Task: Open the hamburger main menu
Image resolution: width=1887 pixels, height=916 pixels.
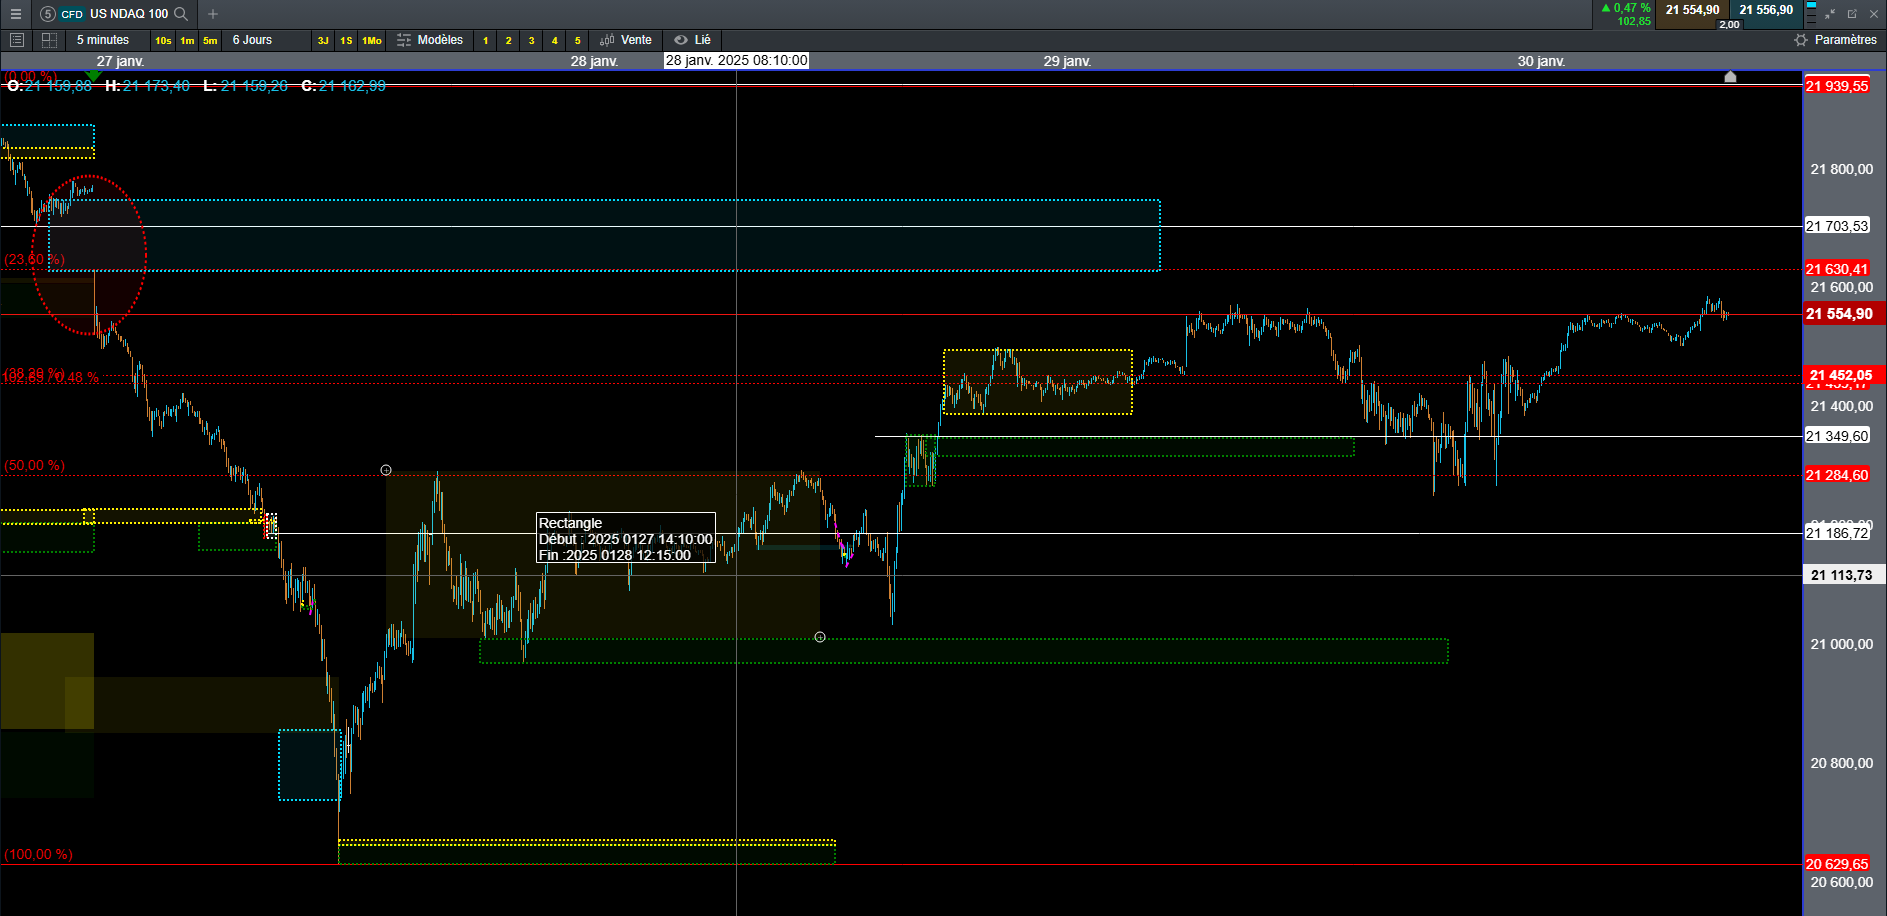Action: [15, 14]
